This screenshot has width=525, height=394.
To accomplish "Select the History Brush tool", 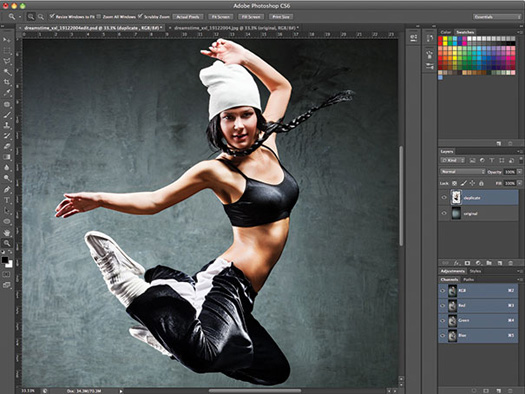I will pos(7,136).
